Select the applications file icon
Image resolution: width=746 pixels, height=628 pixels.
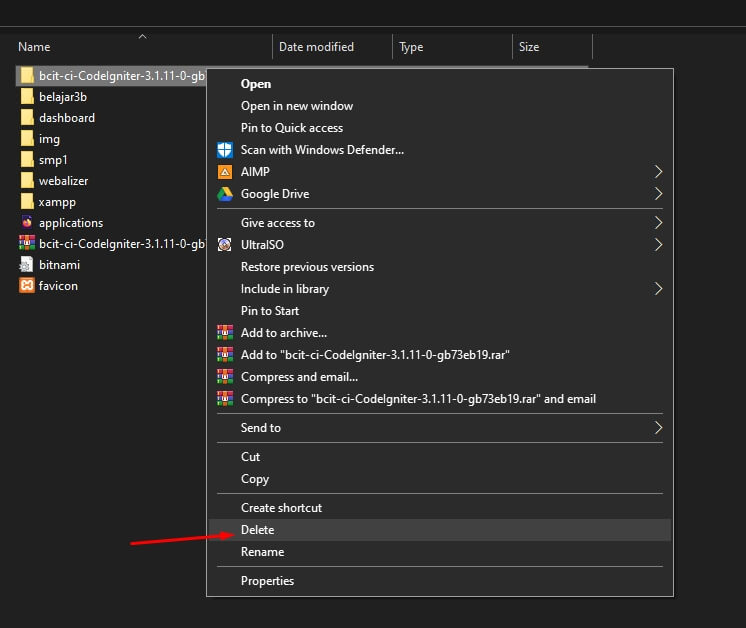pos(27,223)
